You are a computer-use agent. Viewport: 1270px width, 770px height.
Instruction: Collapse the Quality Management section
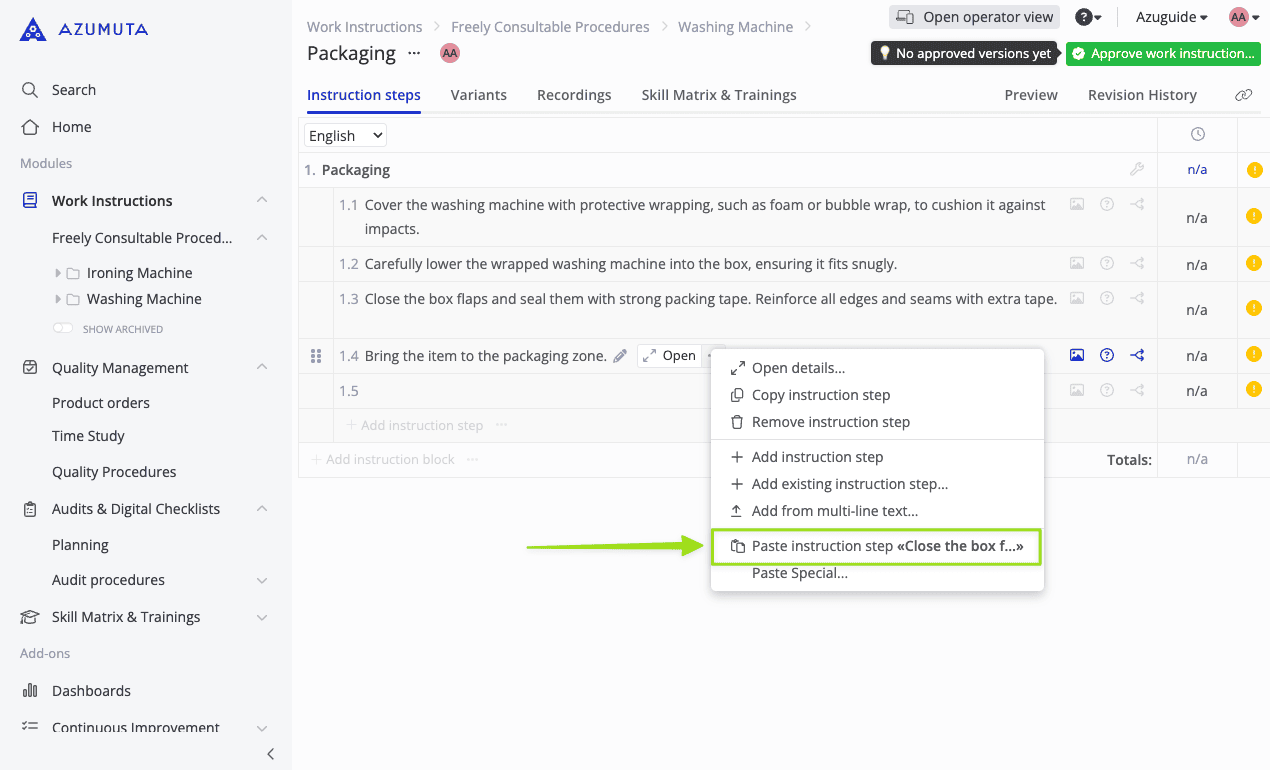click(x=262, y=368)
